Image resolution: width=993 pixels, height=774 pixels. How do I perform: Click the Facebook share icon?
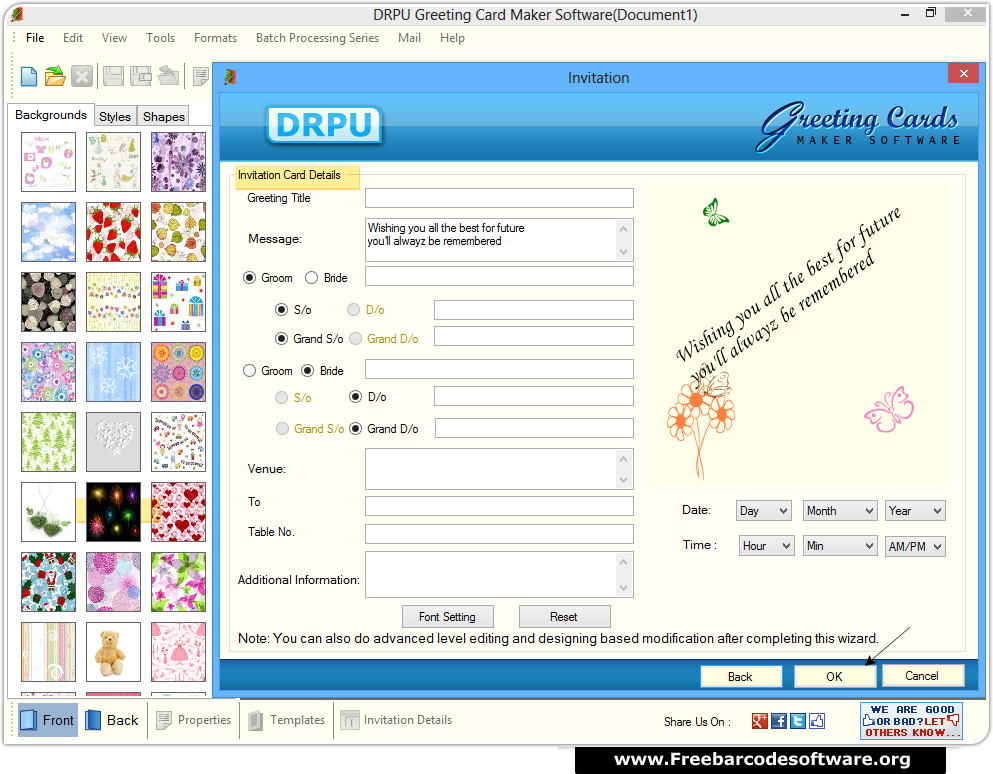tap(779, 721)
